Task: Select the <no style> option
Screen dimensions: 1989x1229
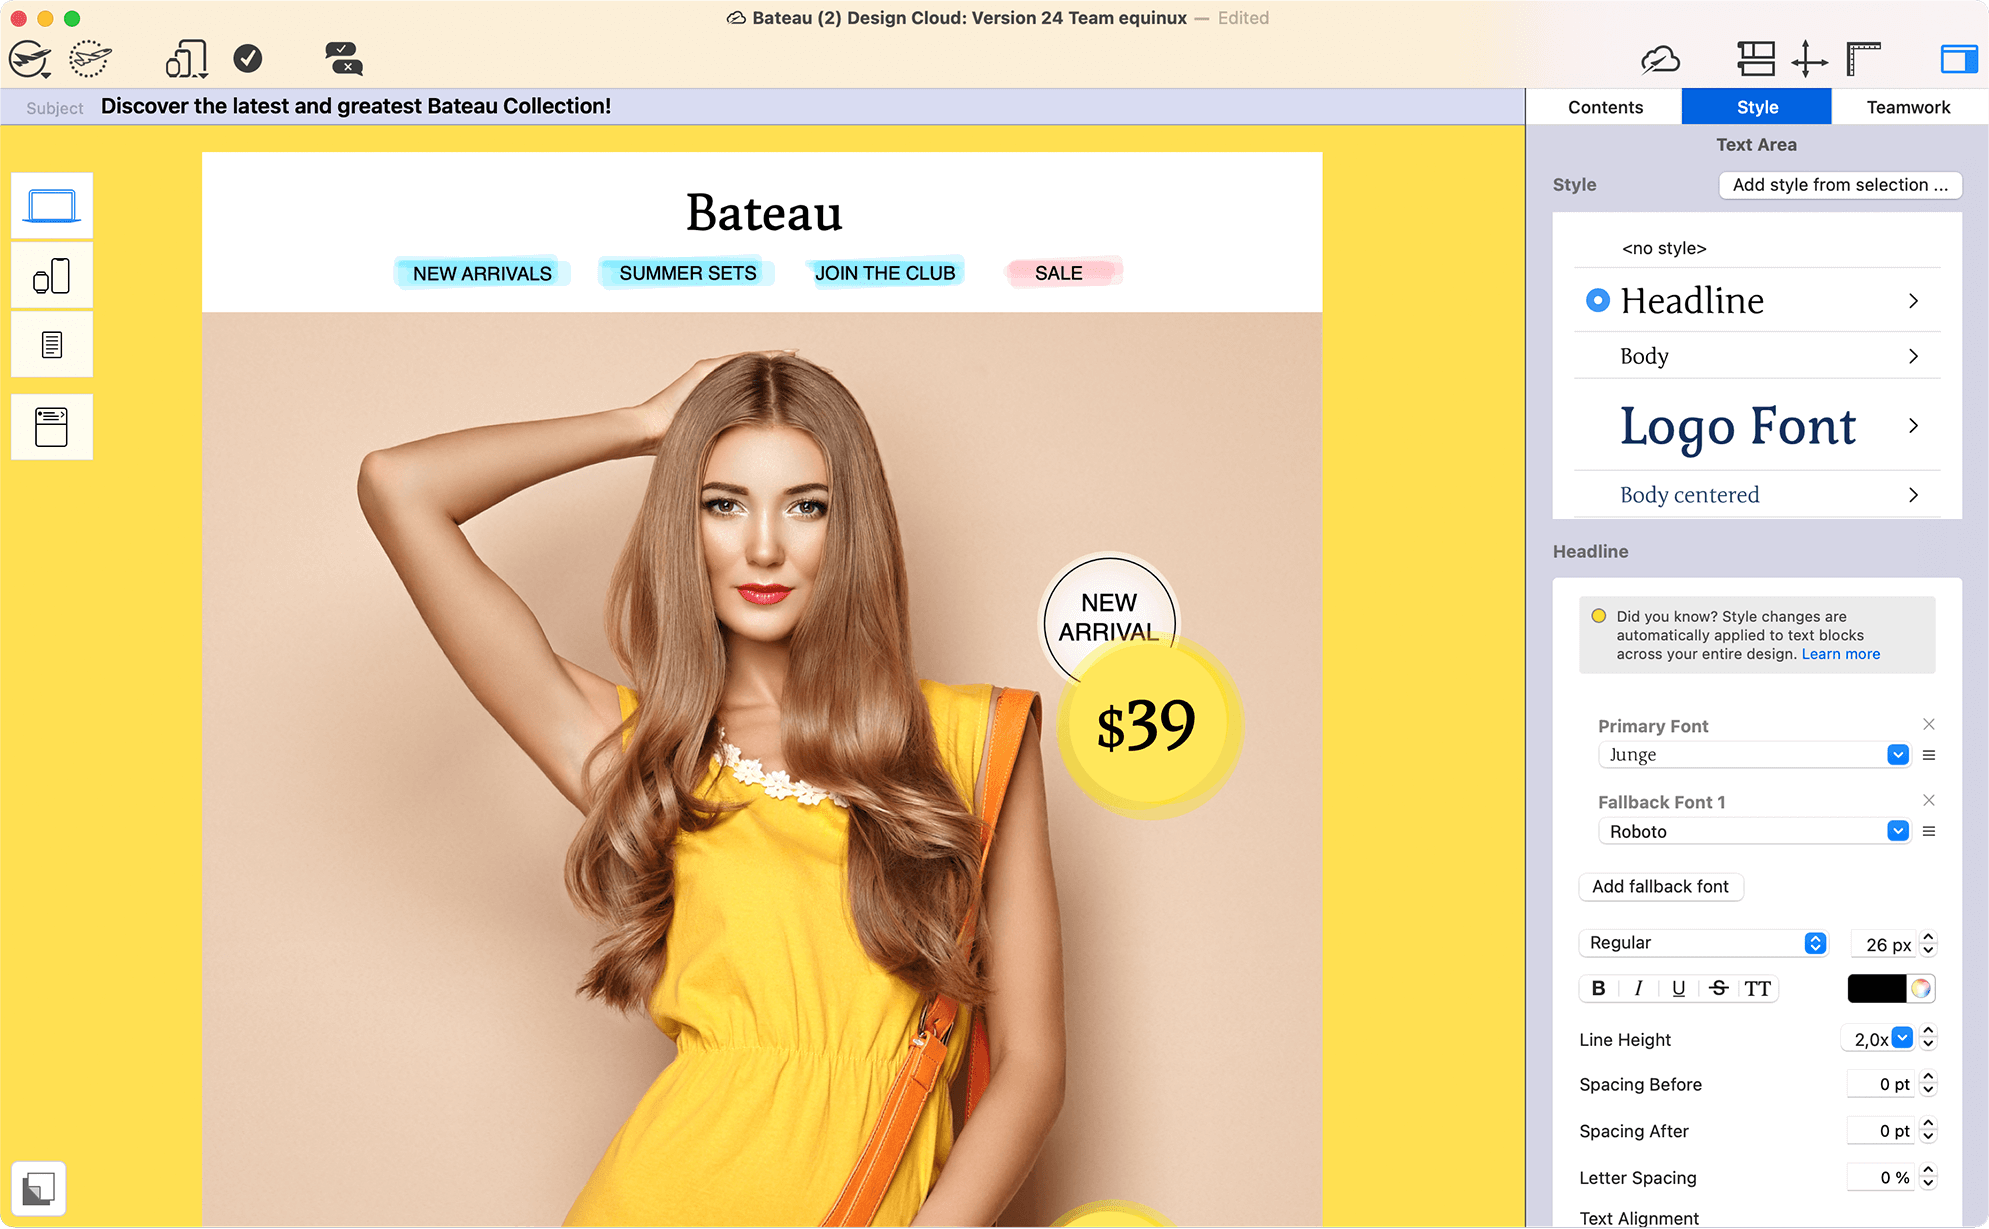Action: pyautogui.click(x=1664, y=248)
